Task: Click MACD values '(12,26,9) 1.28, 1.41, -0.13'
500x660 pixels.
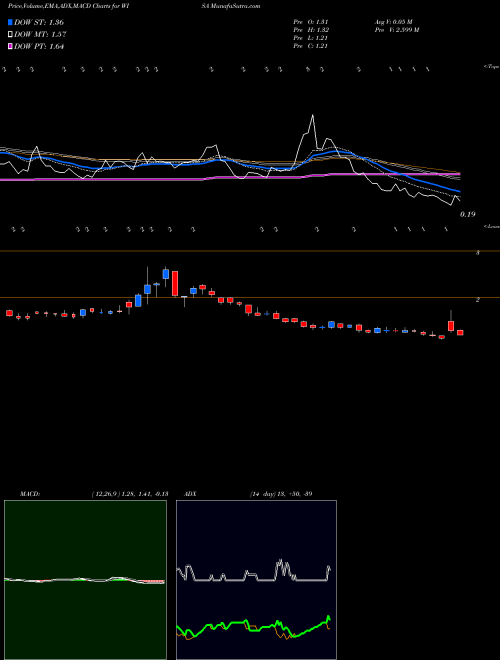Action: coord(130,494)
